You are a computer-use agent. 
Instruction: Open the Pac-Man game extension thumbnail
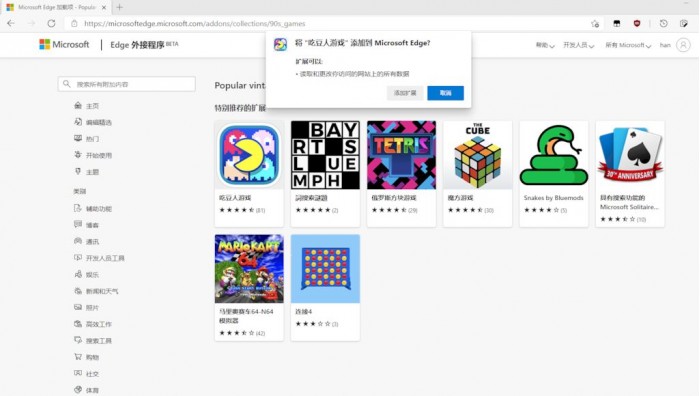click(249, 155)
